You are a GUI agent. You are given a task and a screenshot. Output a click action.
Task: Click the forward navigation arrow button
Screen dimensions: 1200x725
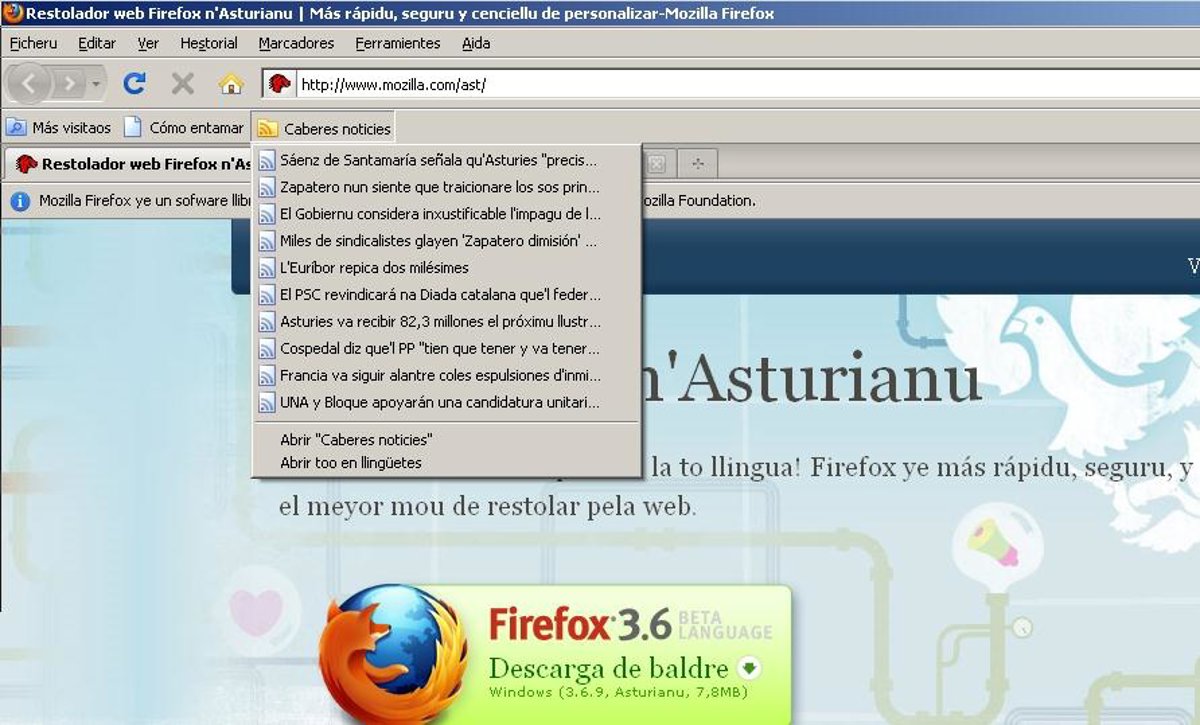point(69,84)
